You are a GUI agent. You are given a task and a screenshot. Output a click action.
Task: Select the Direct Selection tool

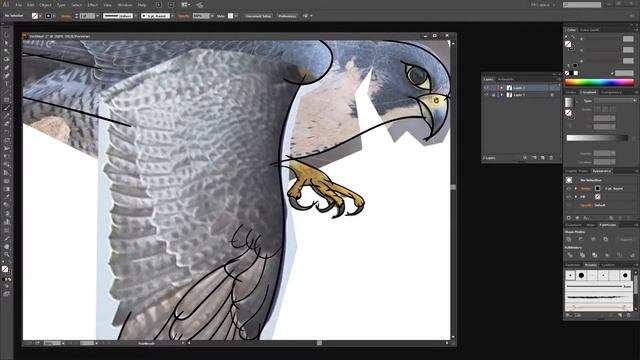coord(6,43)
